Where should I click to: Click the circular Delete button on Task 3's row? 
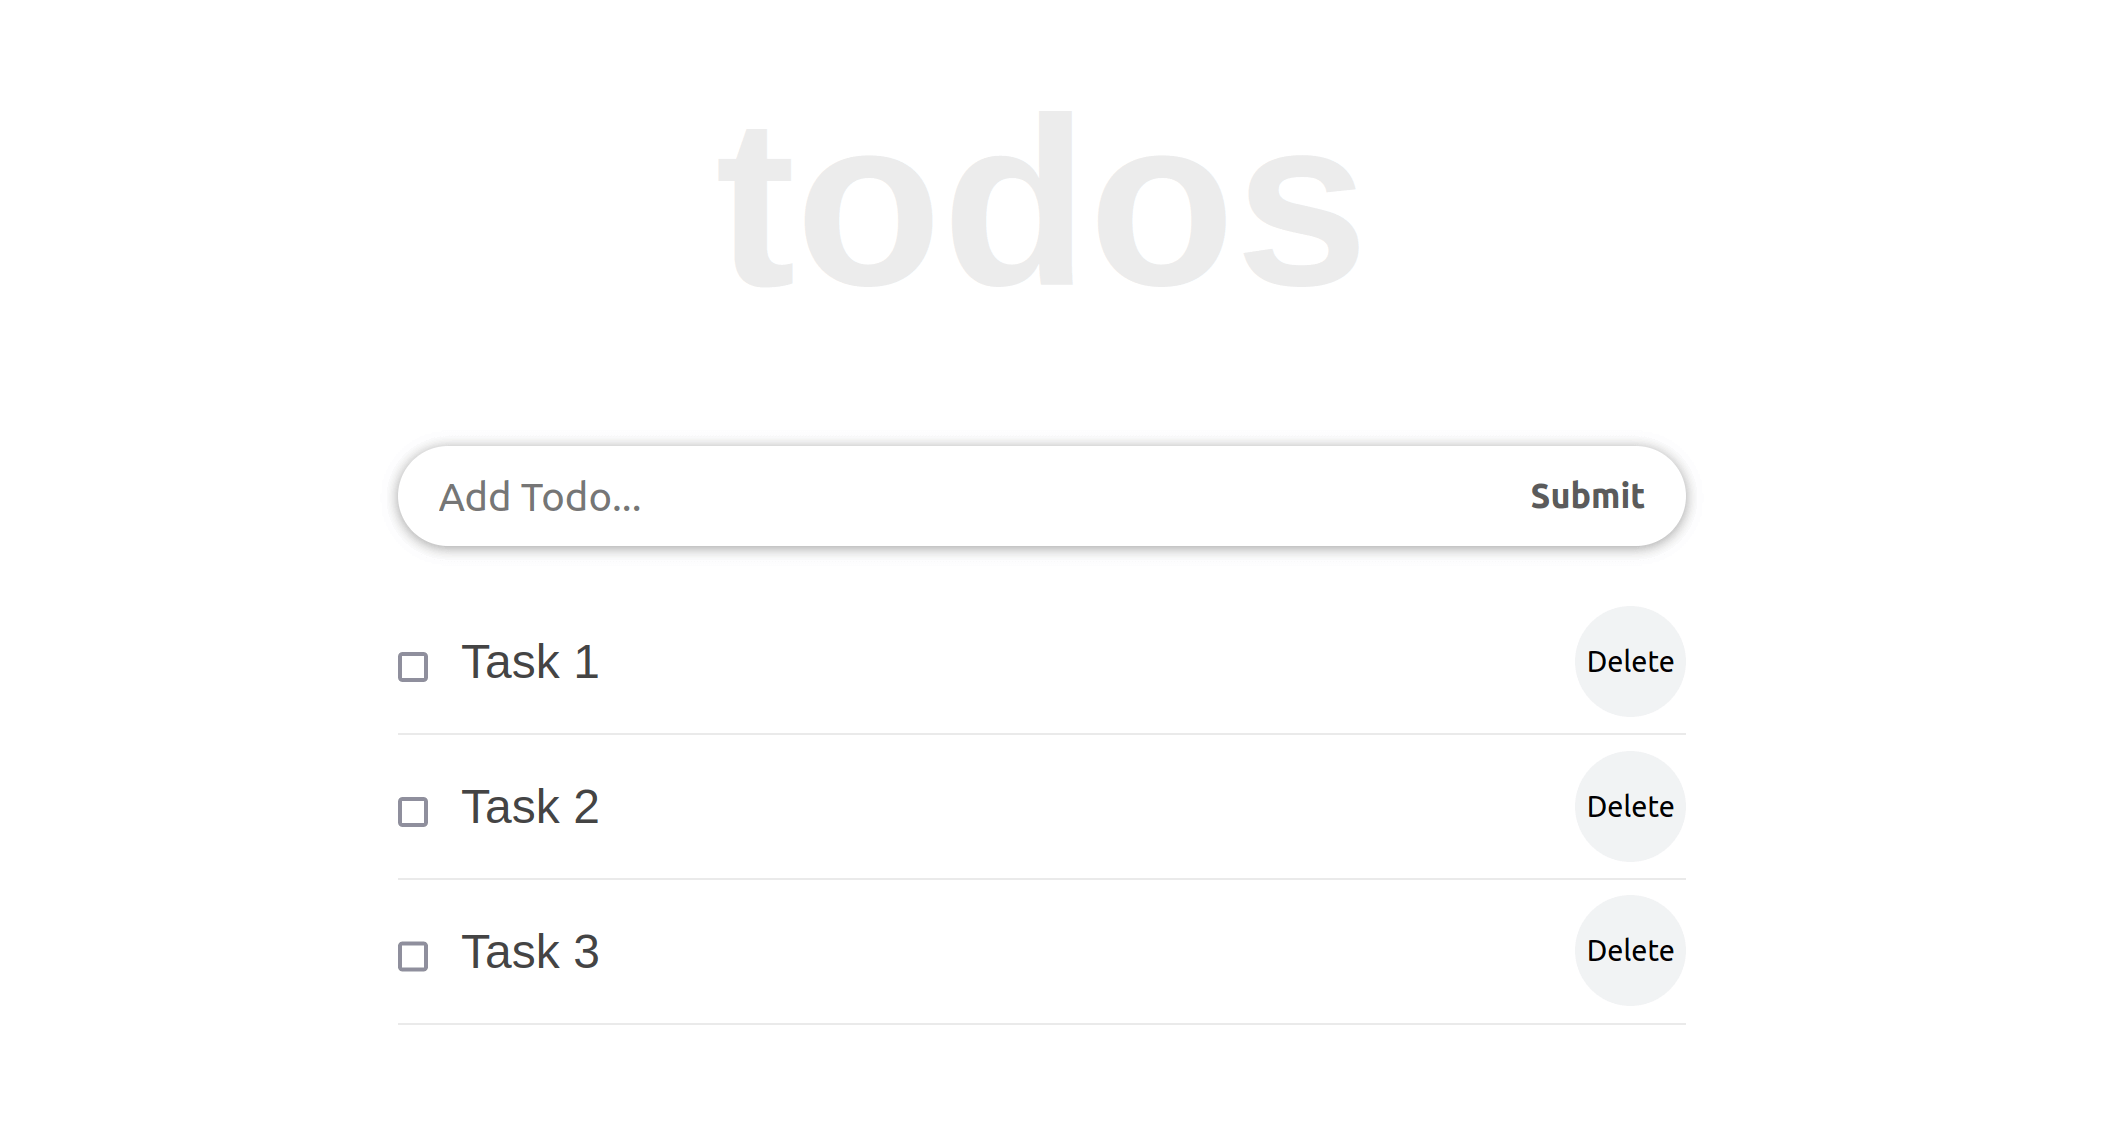coord(1629,950)
